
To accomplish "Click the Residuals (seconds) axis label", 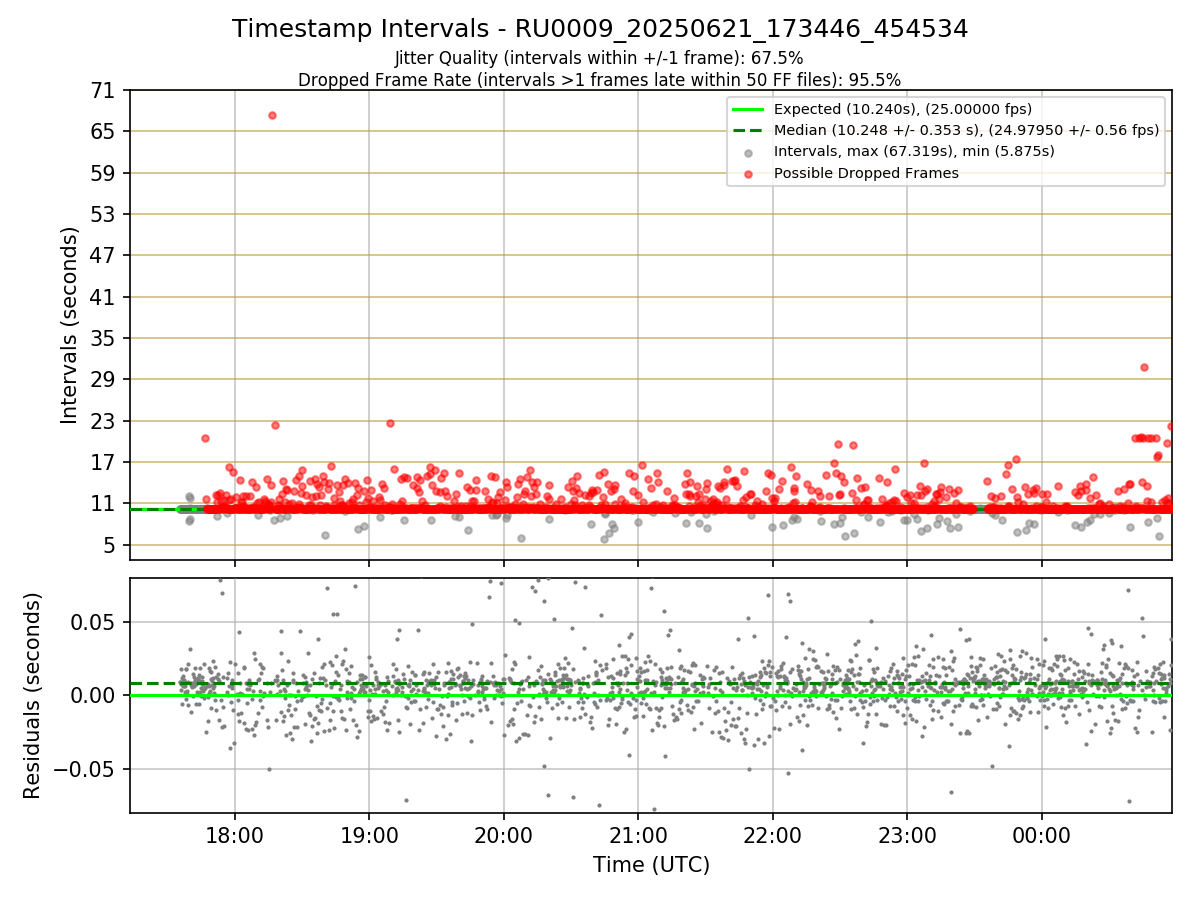I will [x=33, y=695].
